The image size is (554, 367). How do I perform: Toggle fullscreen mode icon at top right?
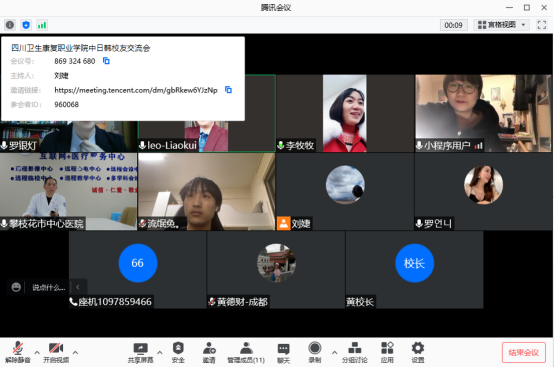click(542, 25)
